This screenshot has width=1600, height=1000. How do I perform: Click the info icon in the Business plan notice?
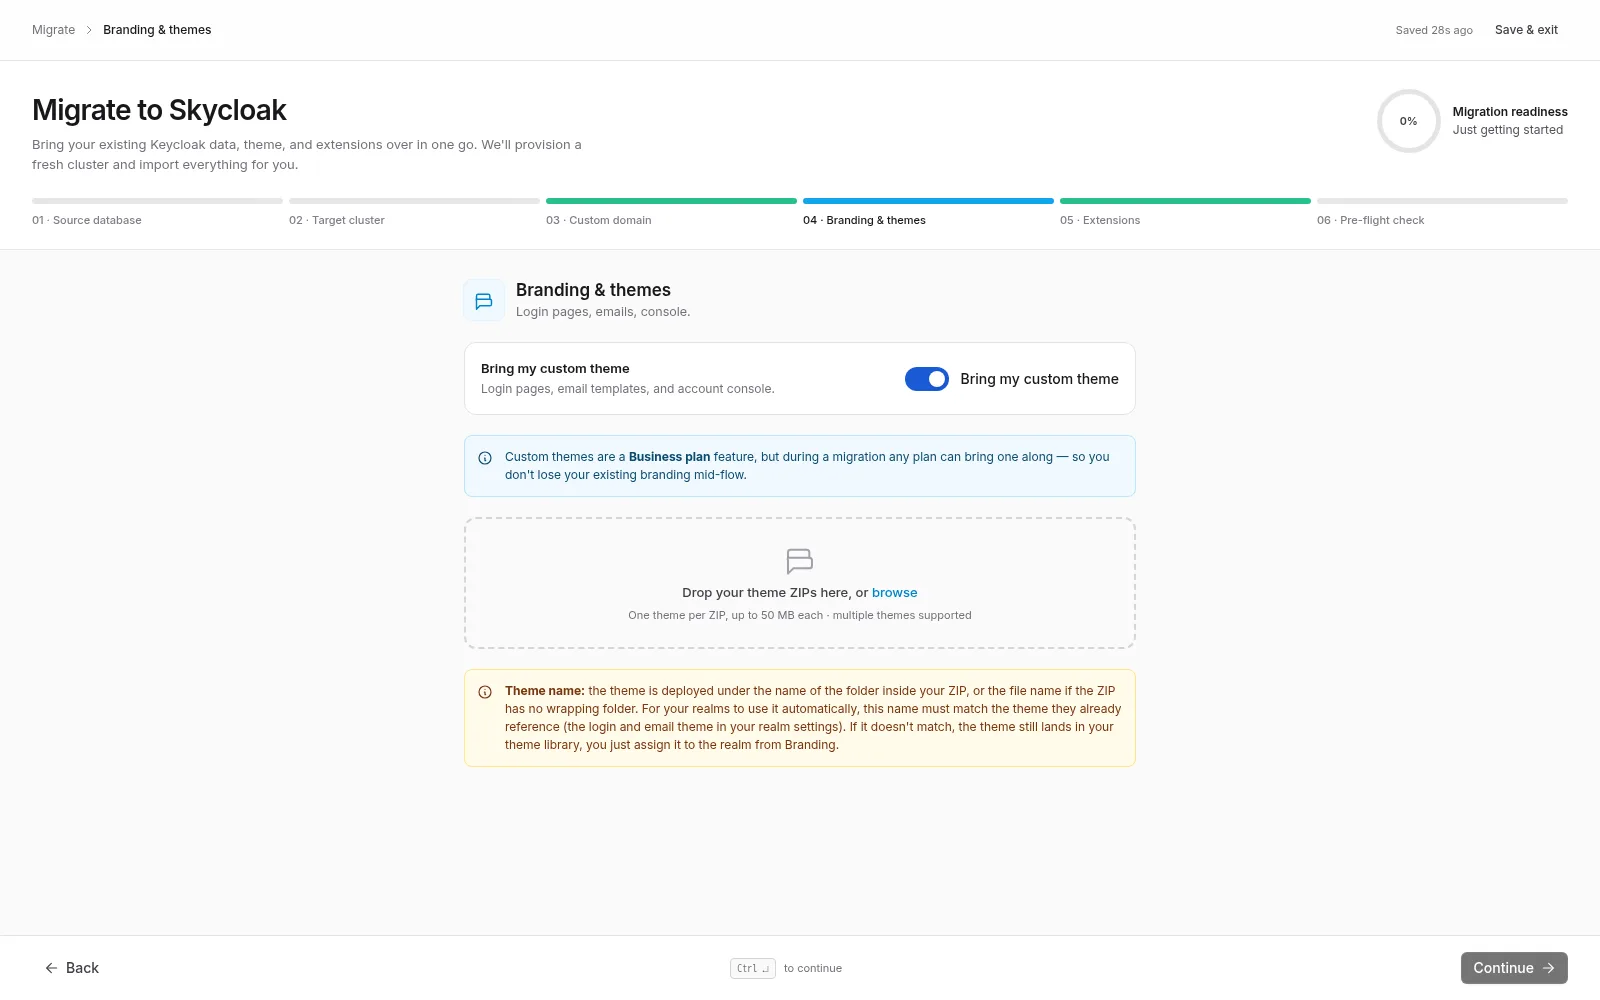coord(485,458)
